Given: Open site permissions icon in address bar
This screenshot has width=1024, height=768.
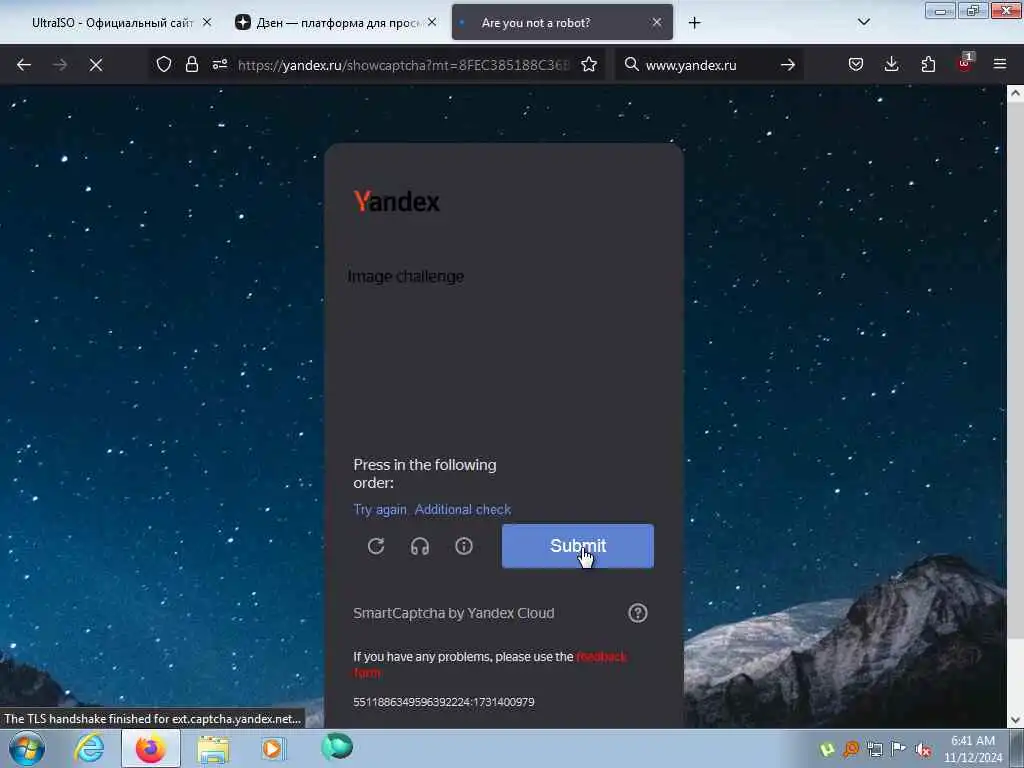Looking at the screenshot, I should coord(220,64).
